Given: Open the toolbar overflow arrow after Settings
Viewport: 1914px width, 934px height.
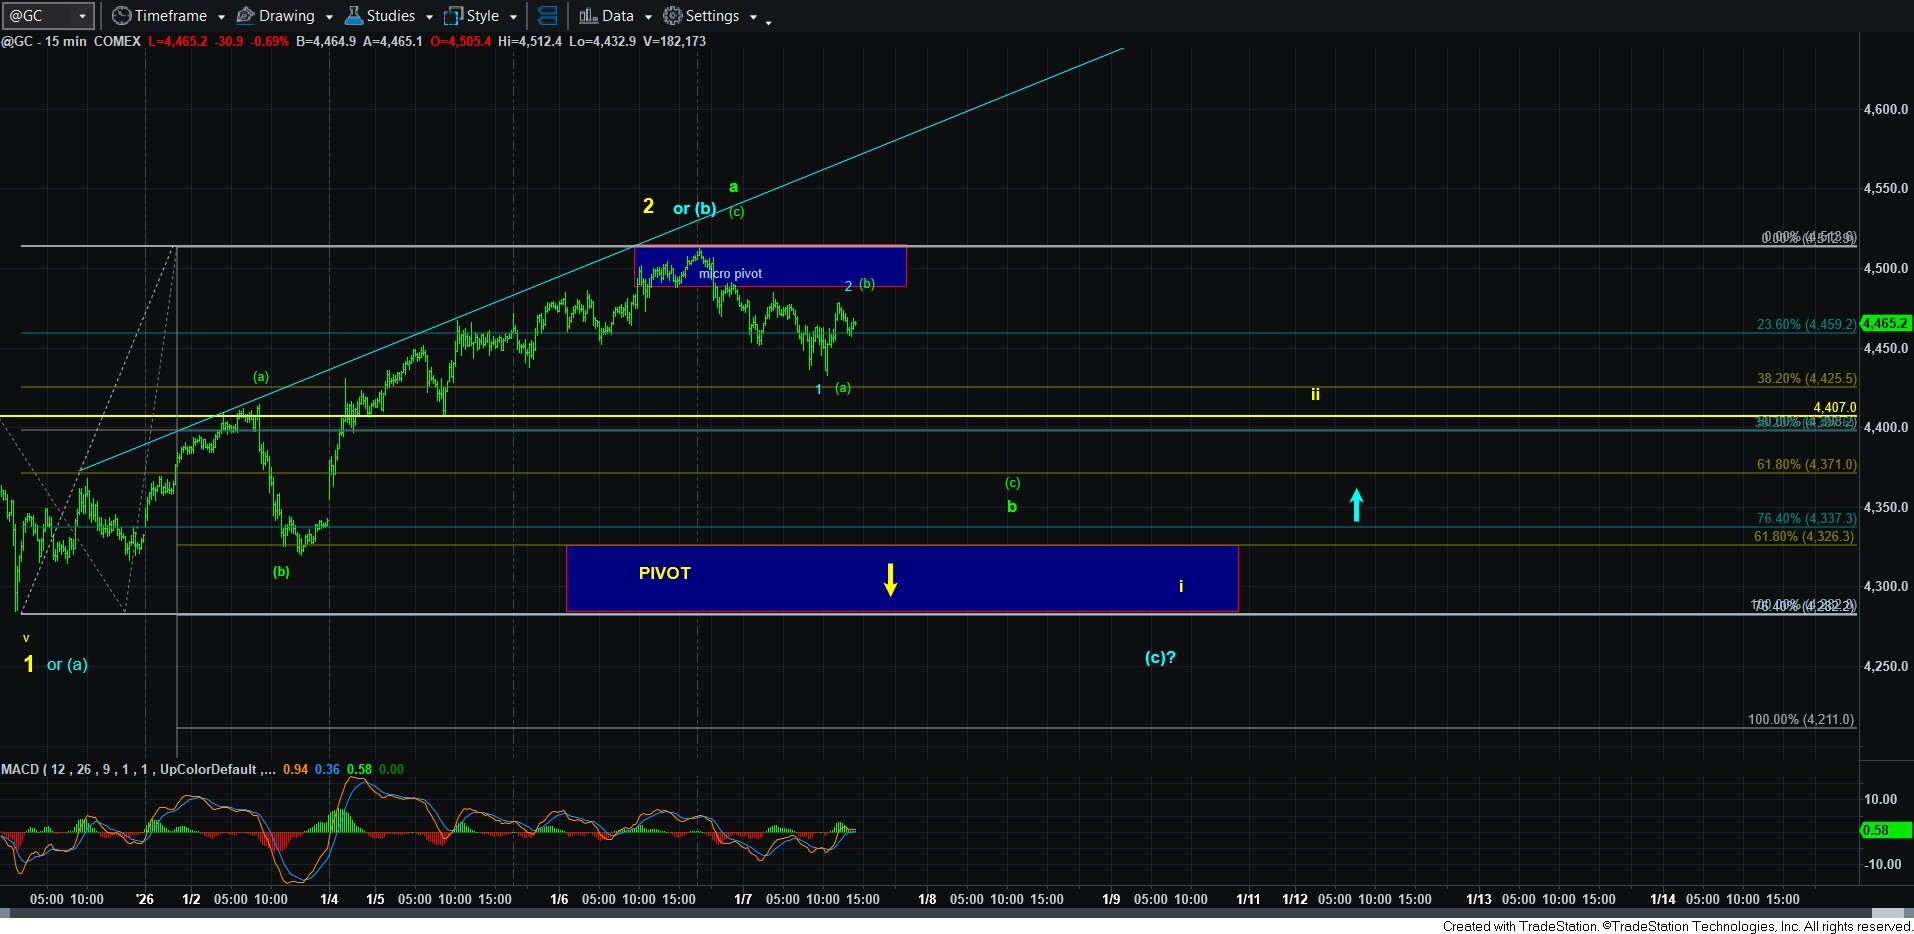Looking at the screenshot, I should (768, 21).
